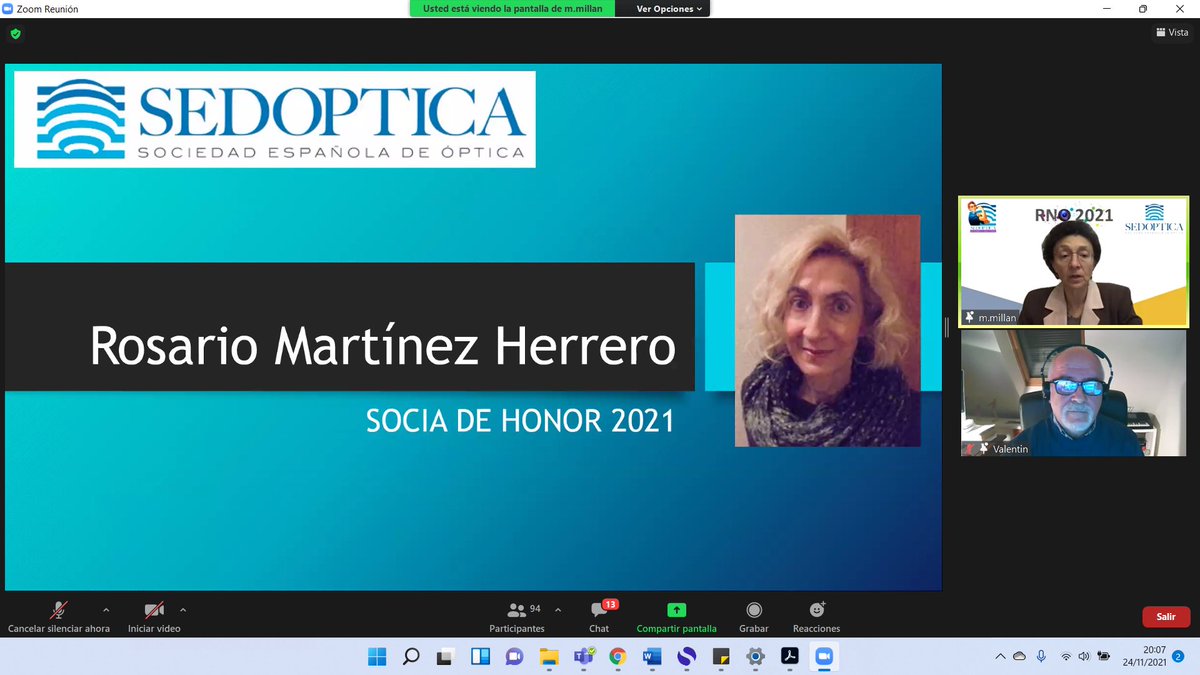Start recording with Grabar
The image size is (1200, 675).
point(754,617)
